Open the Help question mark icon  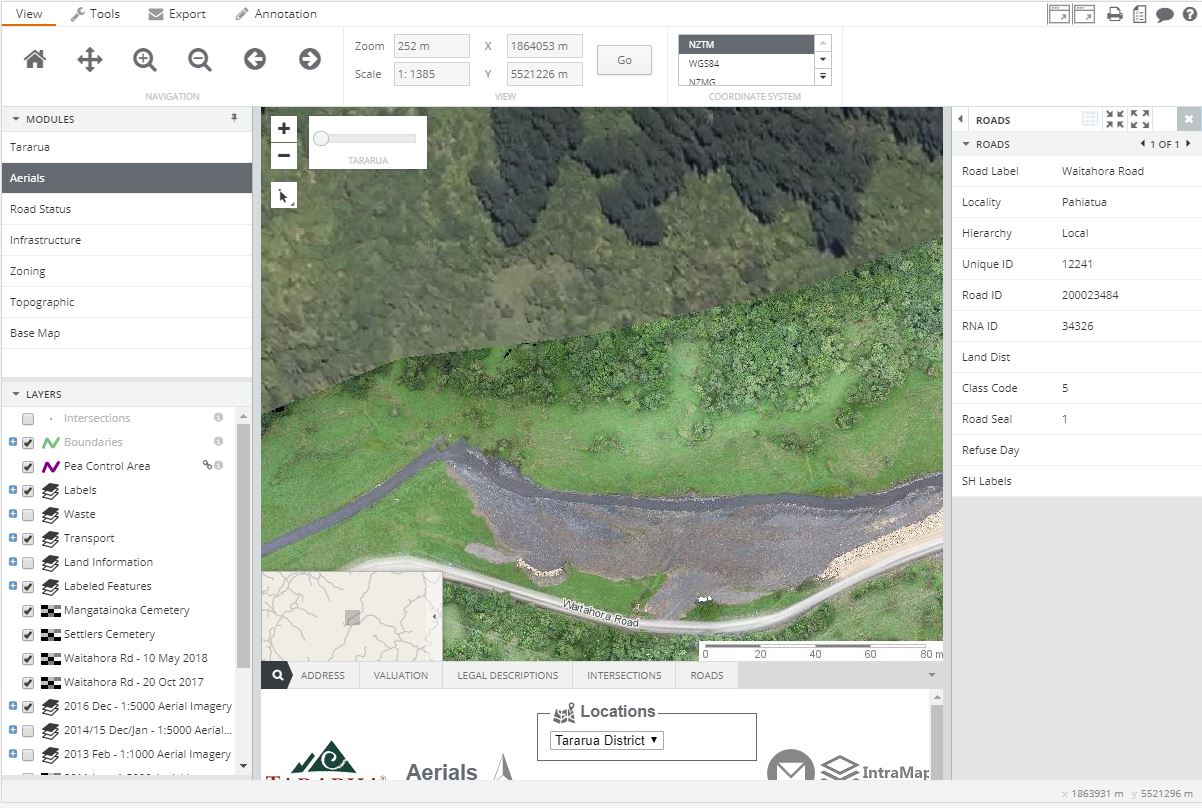(x=1190, y=14)
